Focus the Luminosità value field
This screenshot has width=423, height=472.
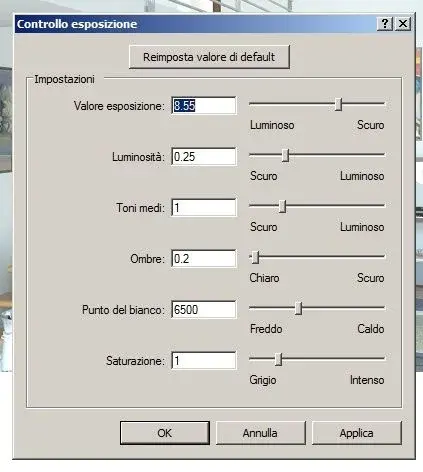[204, 157]
